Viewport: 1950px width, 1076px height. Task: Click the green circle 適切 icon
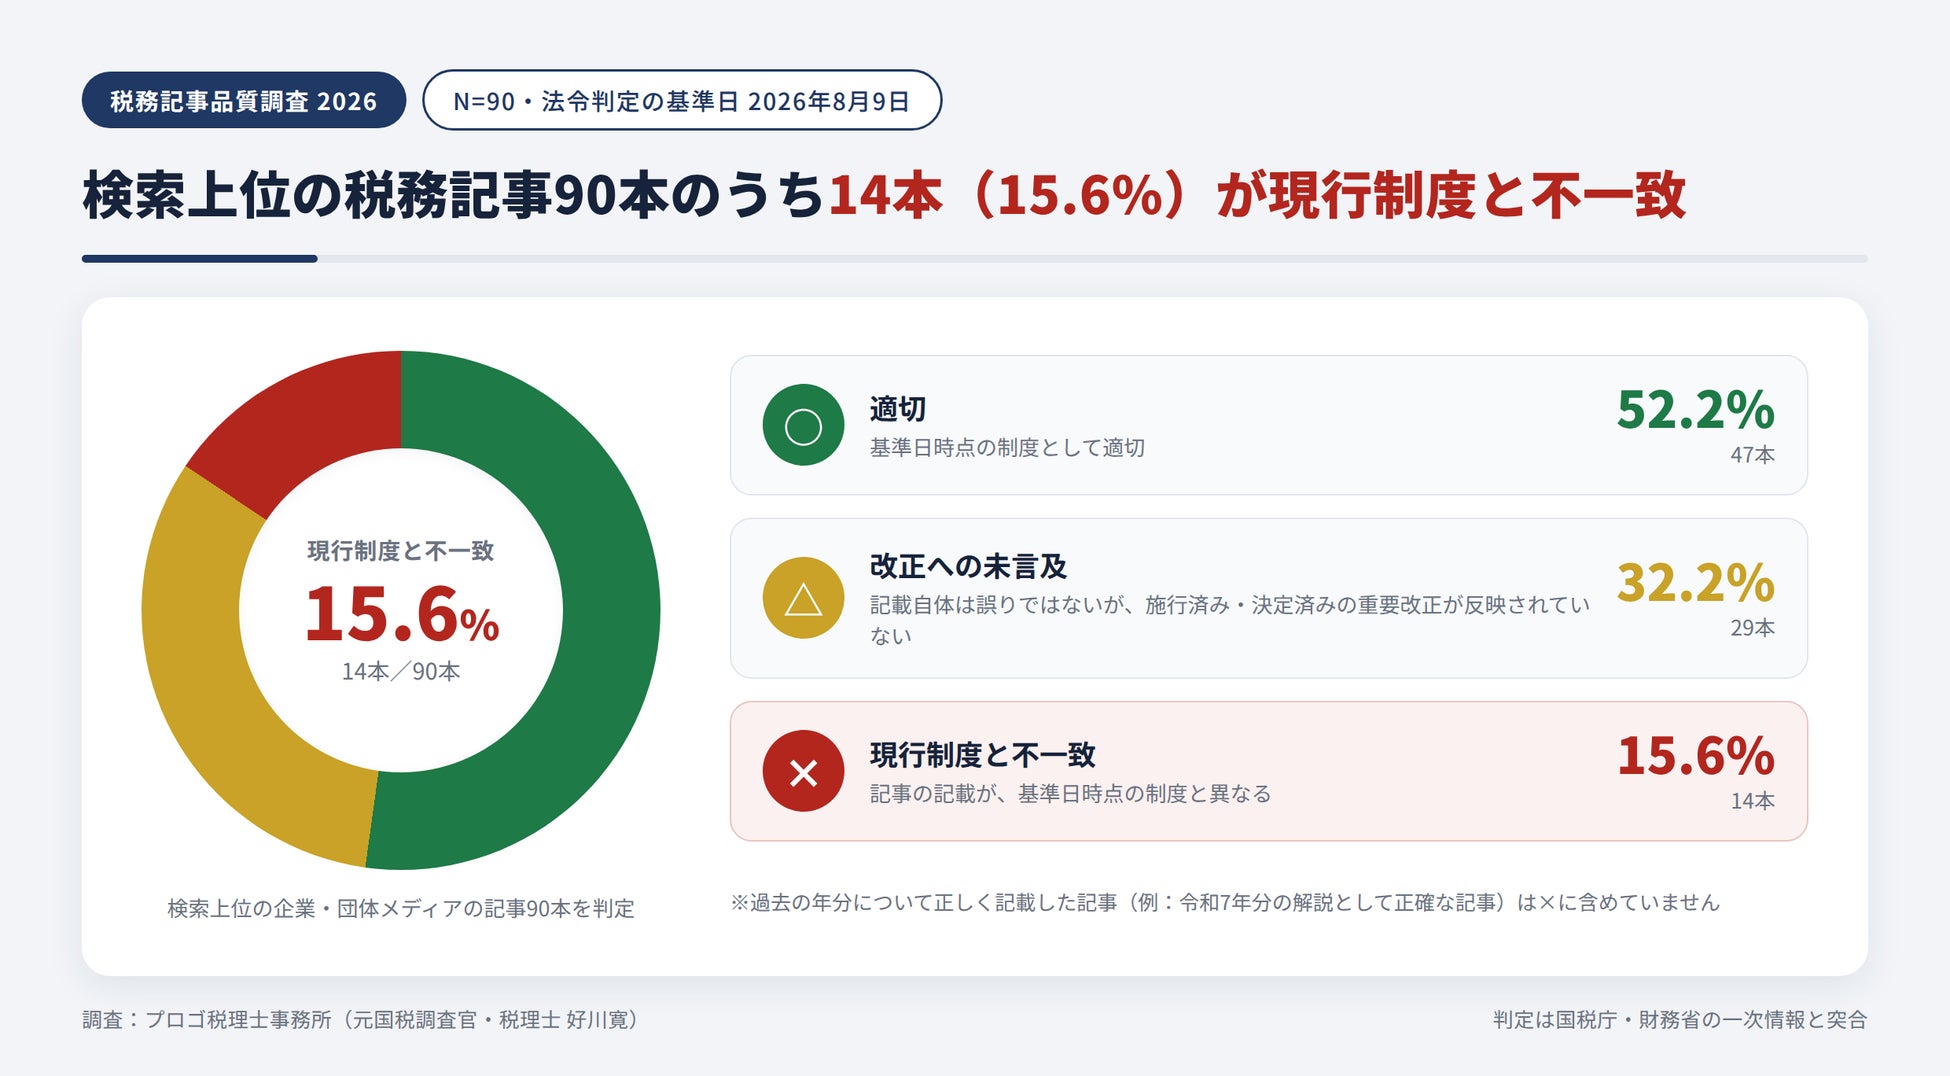pyautogui.click(x=803, y=425)
